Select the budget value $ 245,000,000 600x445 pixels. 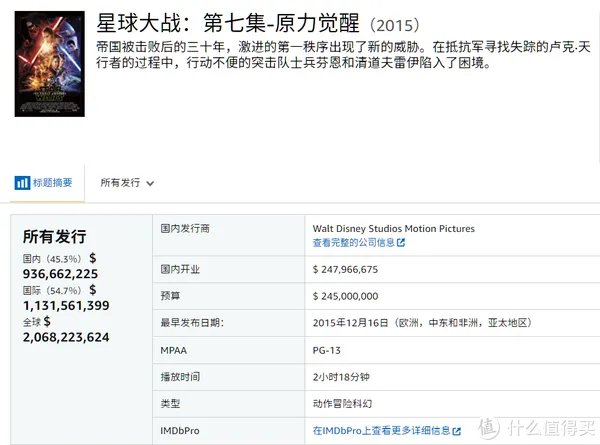click(346, 296)
